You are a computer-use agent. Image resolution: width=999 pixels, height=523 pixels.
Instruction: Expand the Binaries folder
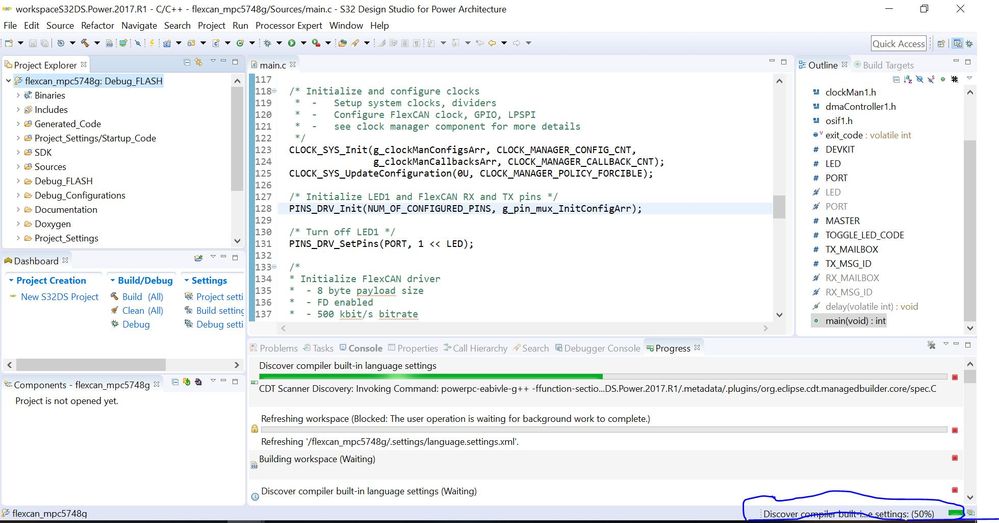[x=18, y=95]
